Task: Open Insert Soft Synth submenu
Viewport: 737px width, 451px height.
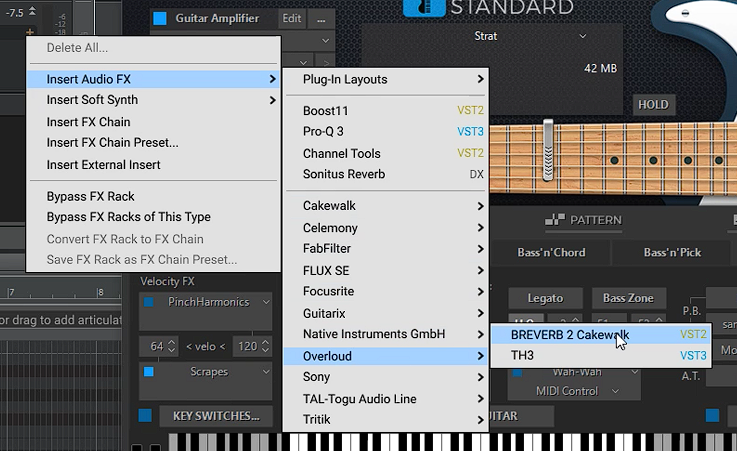Action: click(153, 100)
